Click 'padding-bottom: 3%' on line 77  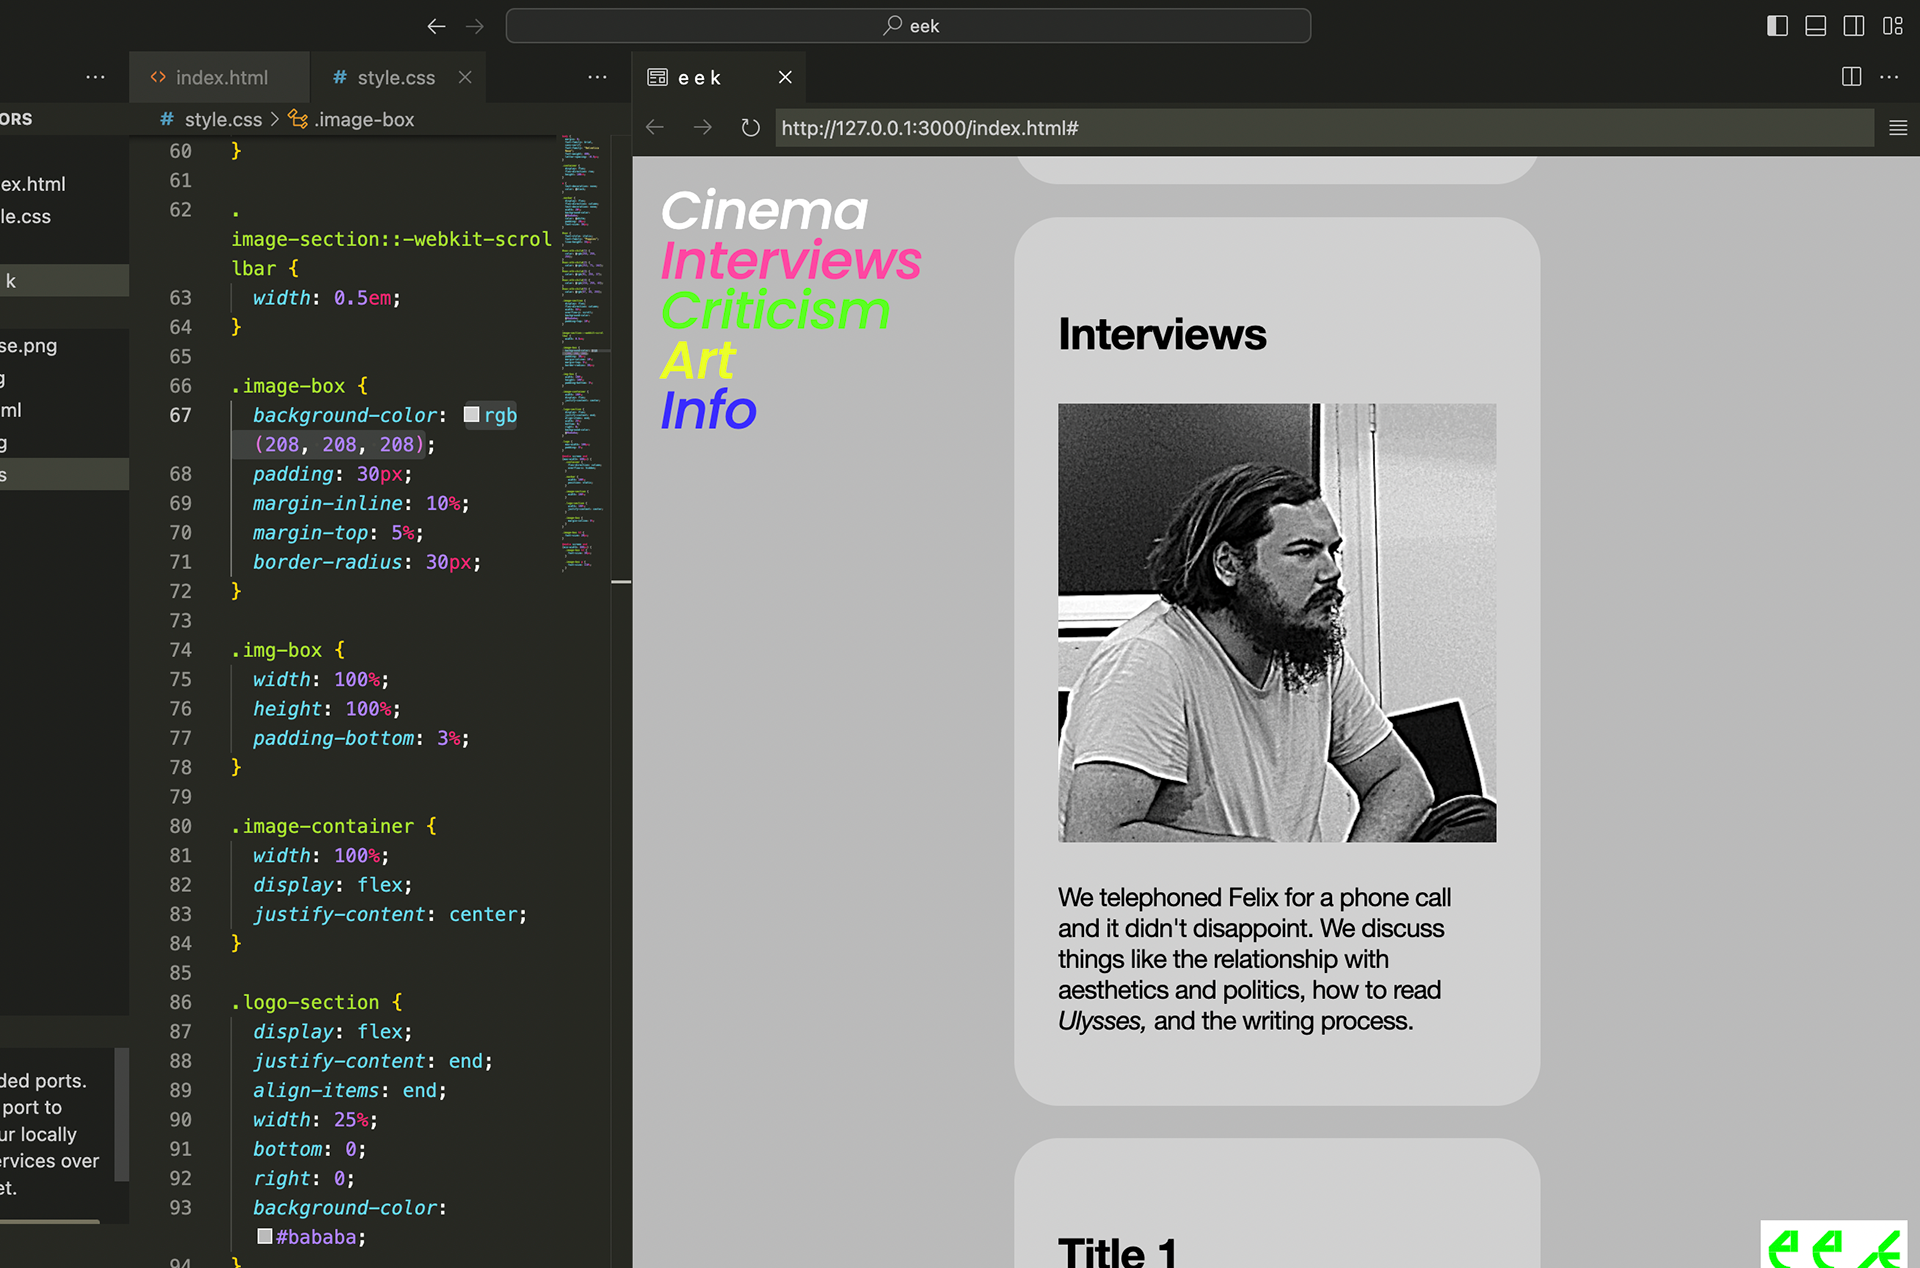[x=361, y=738]
